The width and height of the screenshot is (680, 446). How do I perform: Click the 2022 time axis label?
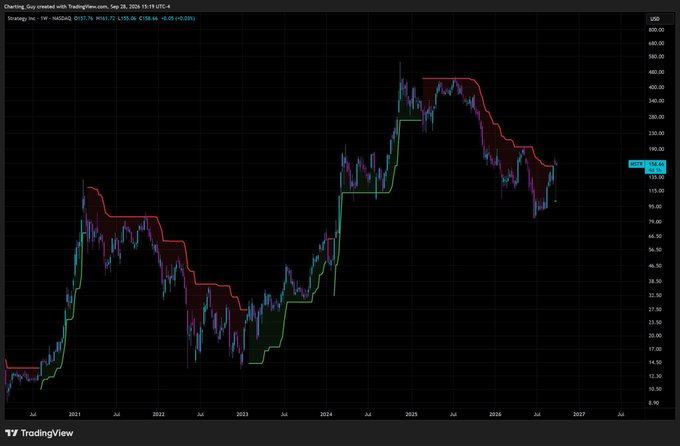[x=159, y=414]
